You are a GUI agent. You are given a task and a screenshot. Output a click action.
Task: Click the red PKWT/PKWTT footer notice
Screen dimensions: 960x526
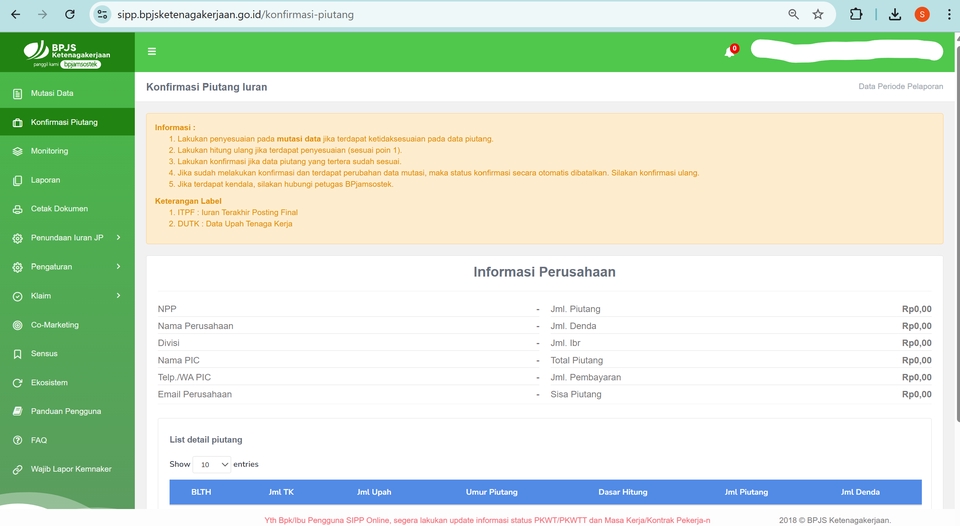pos(487,520)
